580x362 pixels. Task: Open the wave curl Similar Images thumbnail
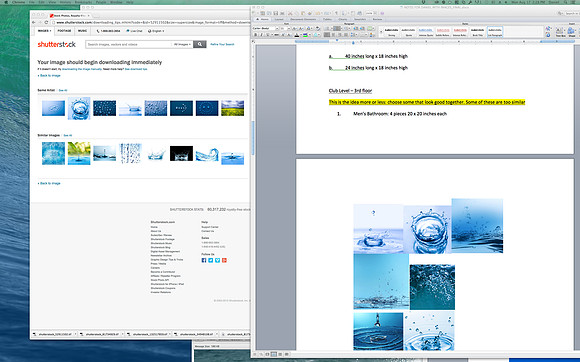coord(207,154)
